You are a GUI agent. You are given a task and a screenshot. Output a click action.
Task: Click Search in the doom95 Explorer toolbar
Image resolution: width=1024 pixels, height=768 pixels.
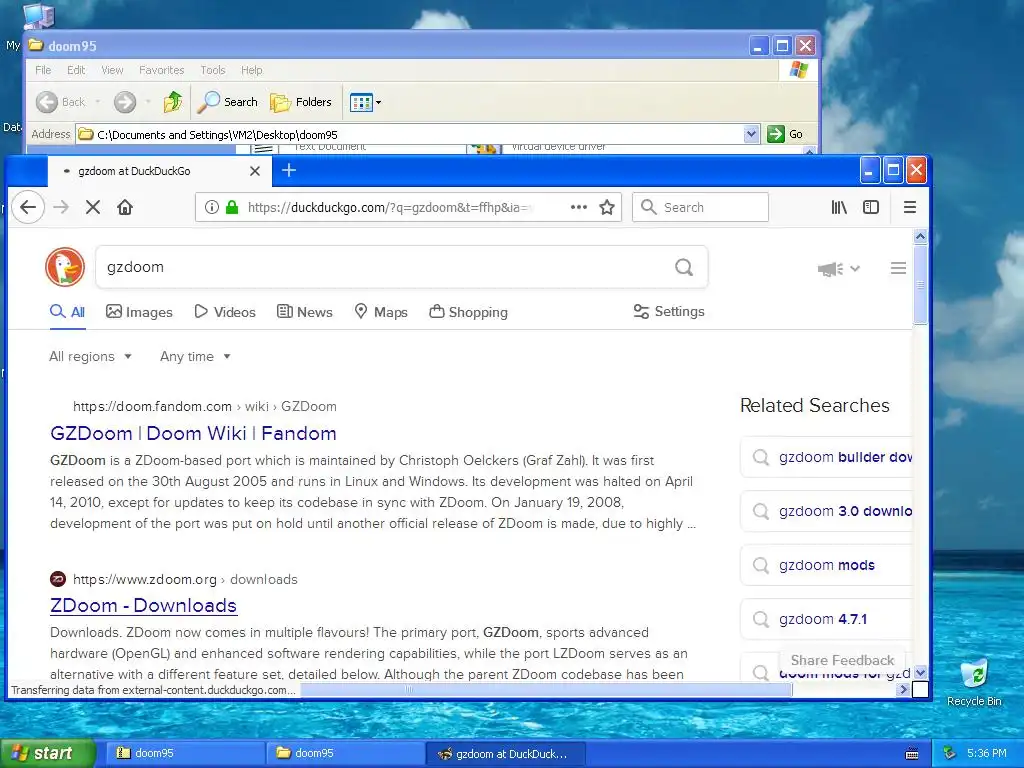coord(228,102)
